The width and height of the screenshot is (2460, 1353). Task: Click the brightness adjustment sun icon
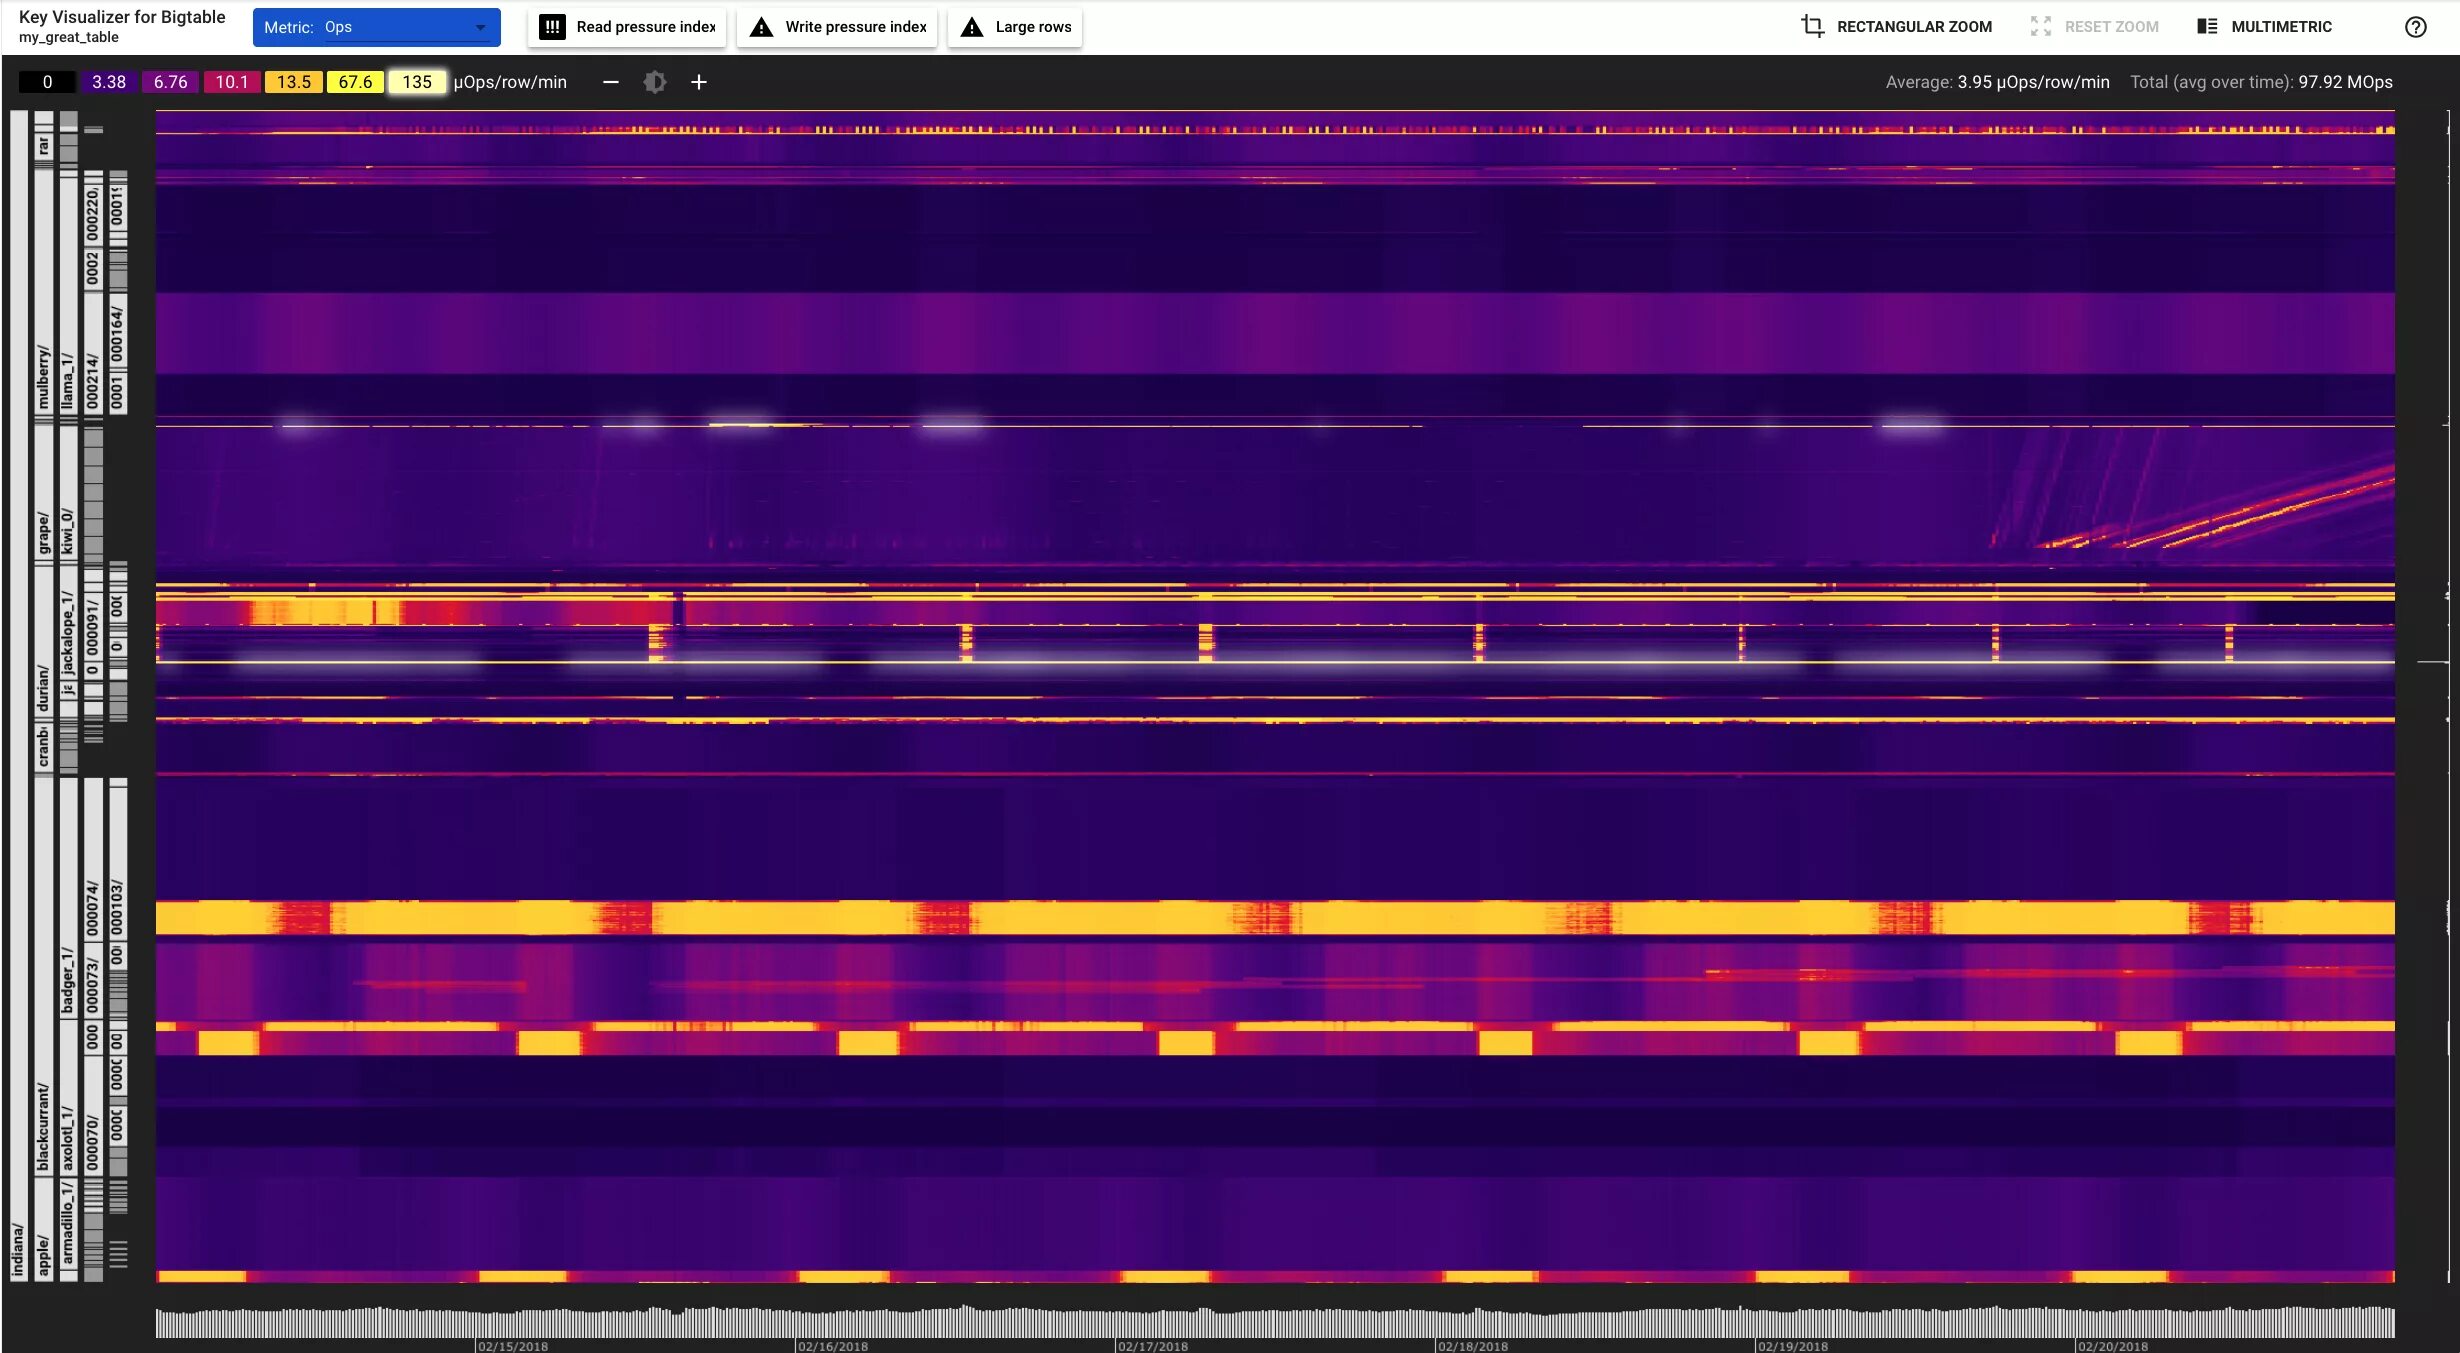click(x=654, y=82)
